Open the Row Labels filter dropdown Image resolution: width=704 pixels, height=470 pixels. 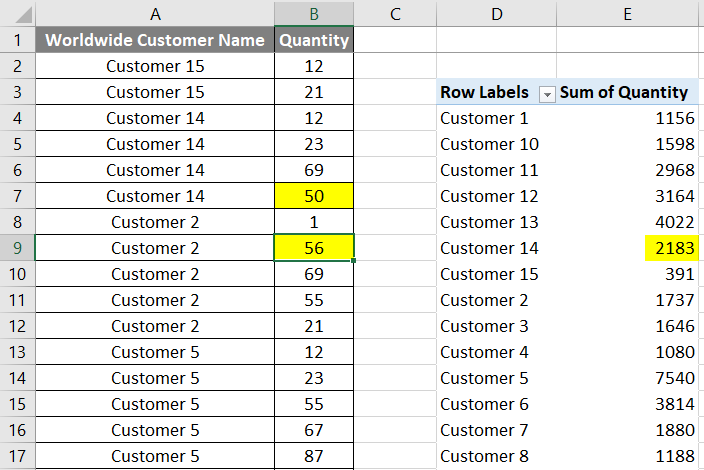(547, 95)
